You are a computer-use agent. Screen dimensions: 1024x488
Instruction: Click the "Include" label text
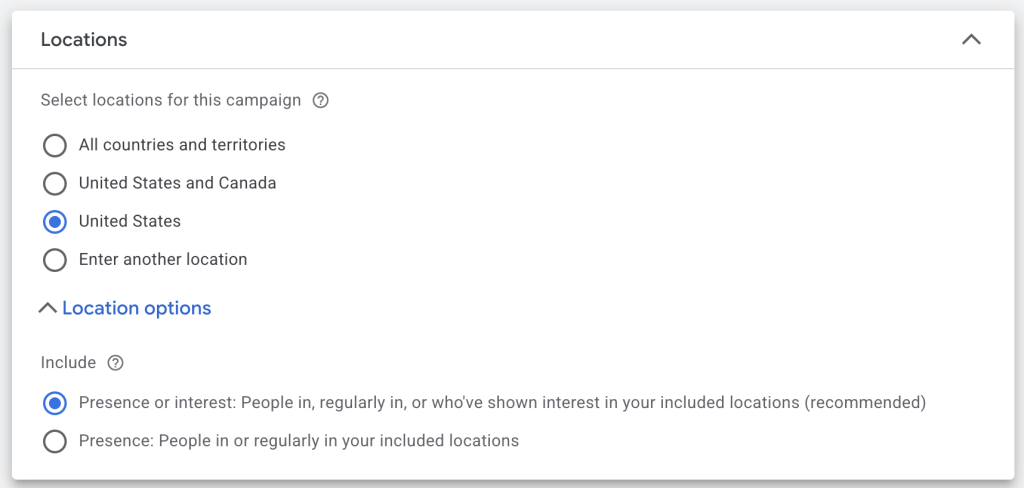[68, 363]
